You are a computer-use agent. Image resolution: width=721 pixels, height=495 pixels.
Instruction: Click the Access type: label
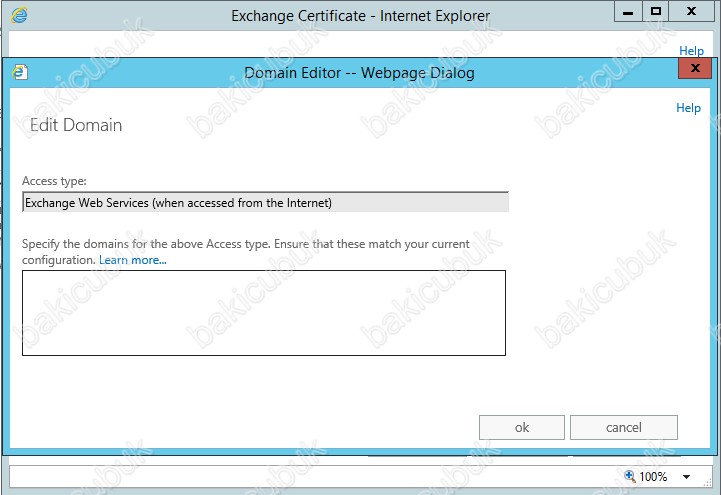[x=54, y=181]
